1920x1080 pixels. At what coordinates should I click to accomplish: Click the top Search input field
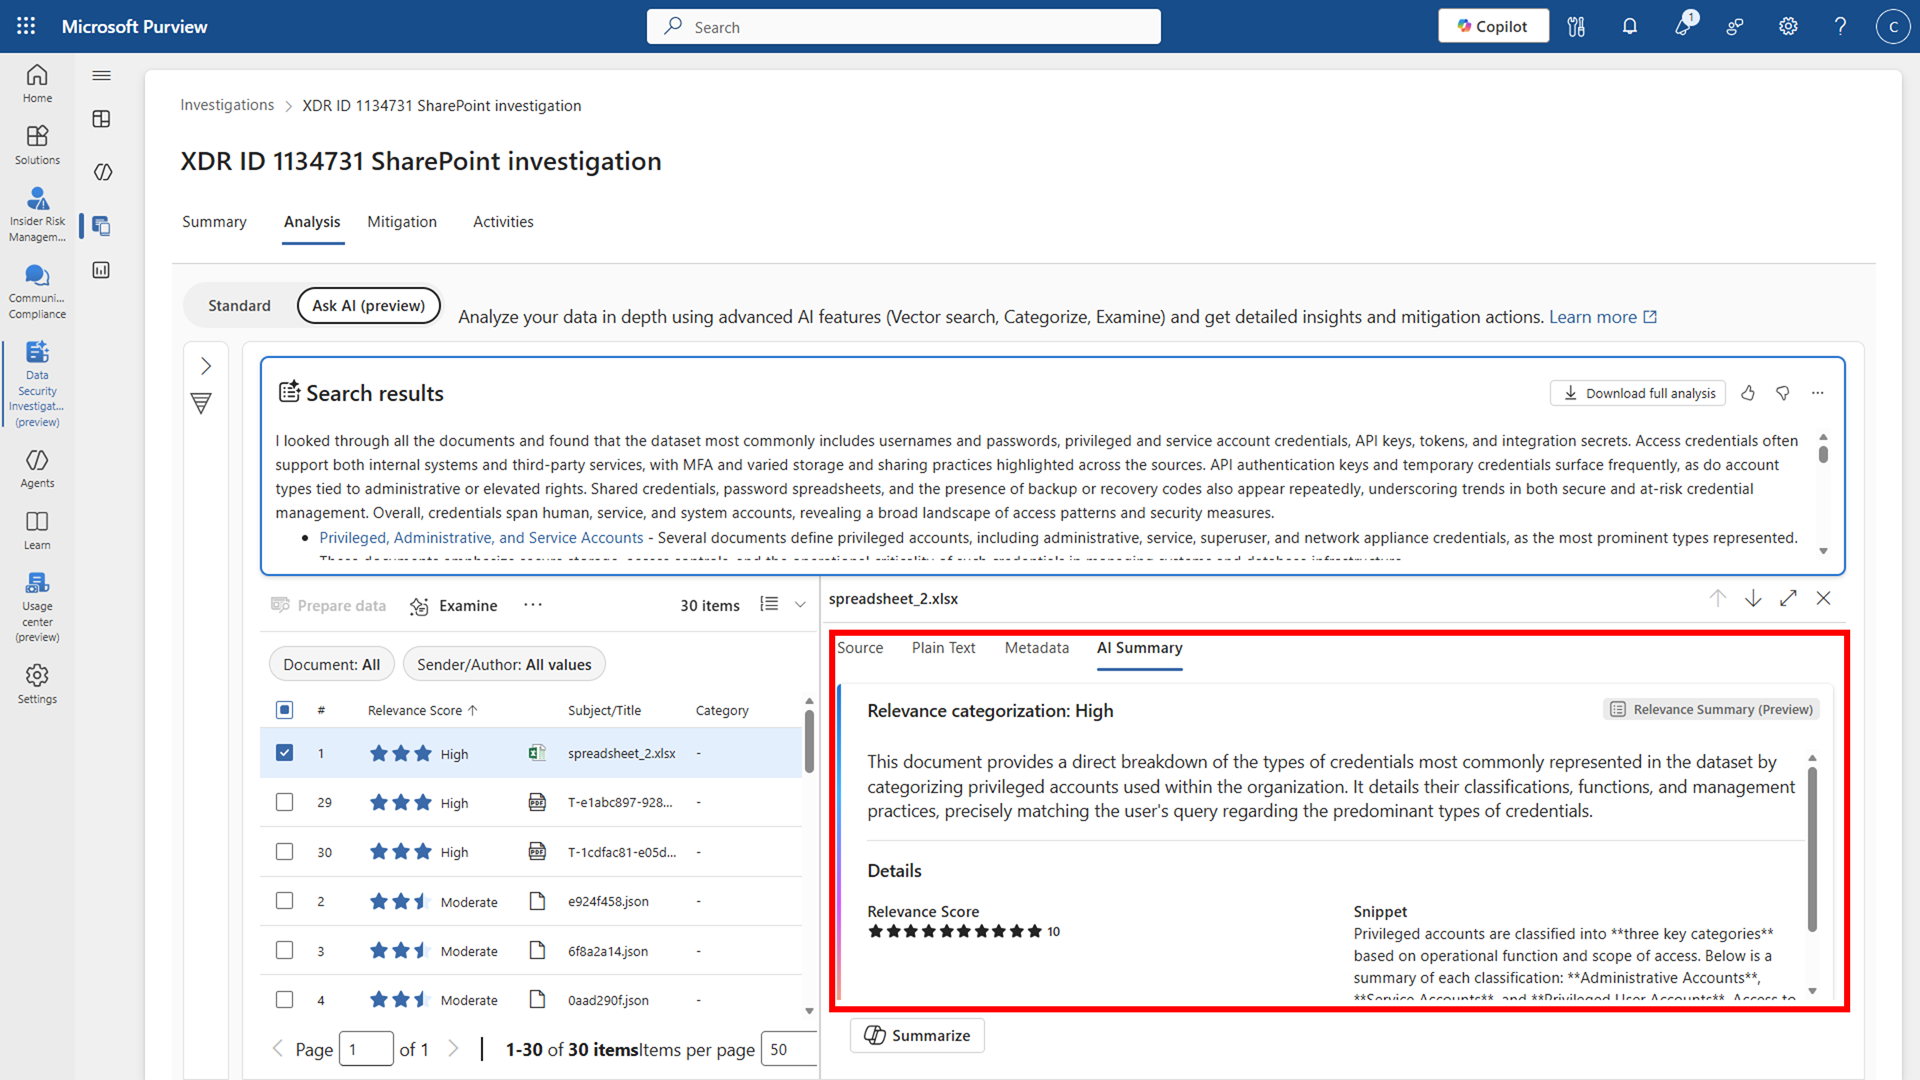pyautogui.click(x=903, y=27)
